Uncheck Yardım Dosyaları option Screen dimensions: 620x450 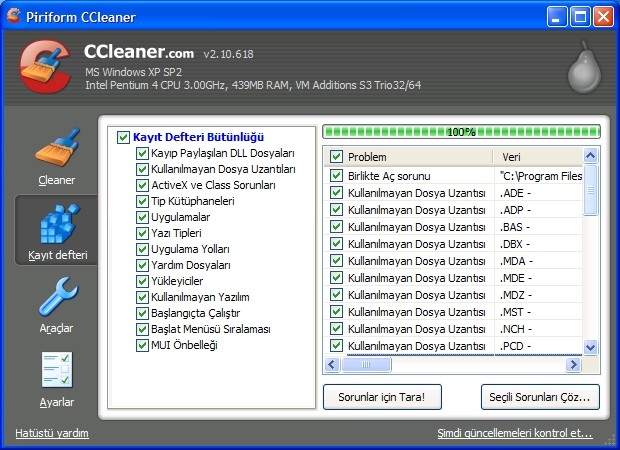click(x=142, y=265)
